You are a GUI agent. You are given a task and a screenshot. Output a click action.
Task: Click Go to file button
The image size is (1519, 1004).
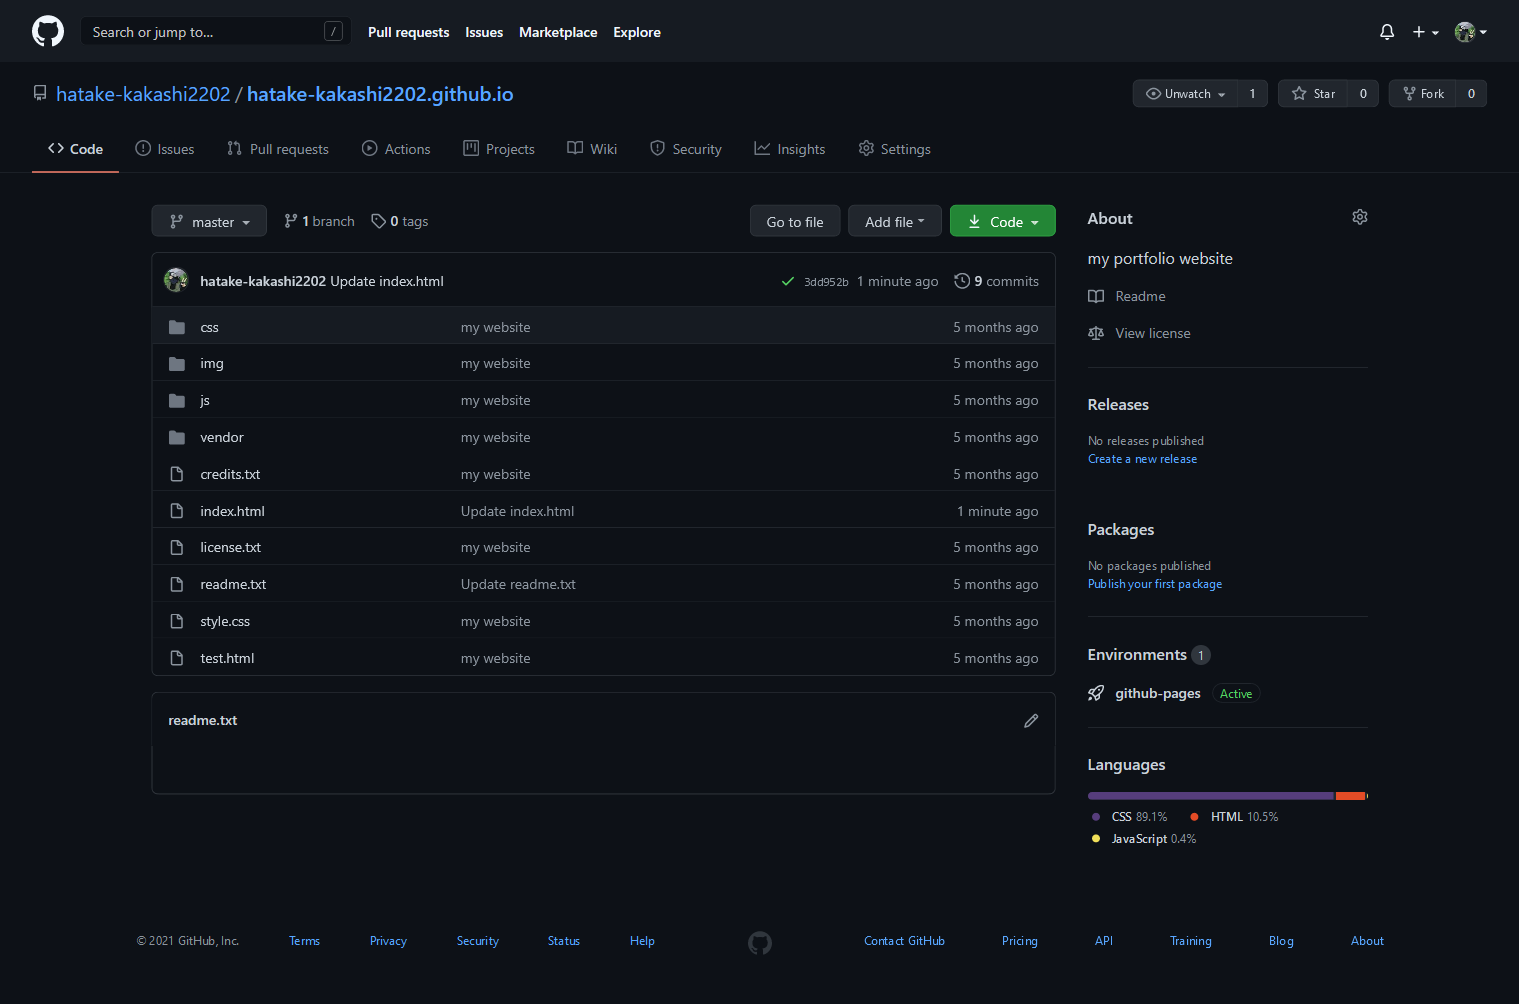795,221
